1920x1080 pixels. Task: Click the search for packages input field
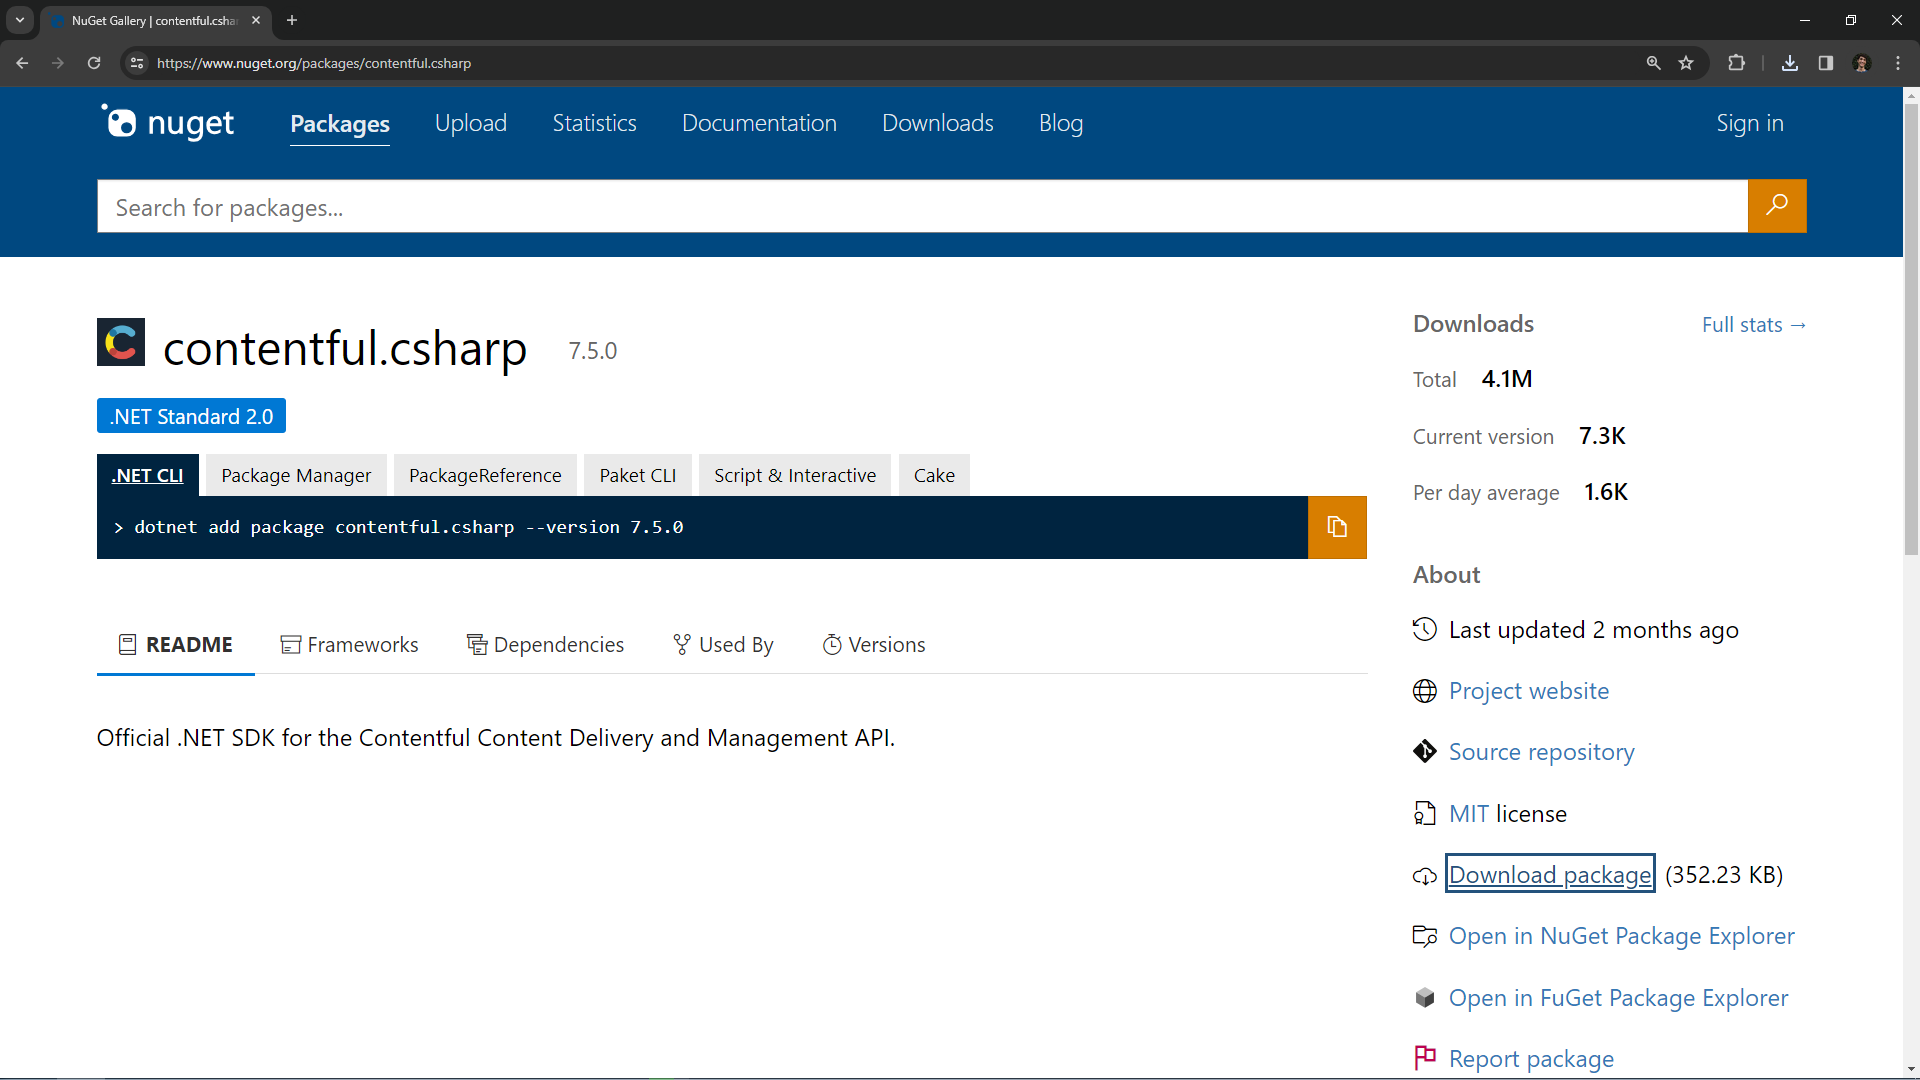923,207
